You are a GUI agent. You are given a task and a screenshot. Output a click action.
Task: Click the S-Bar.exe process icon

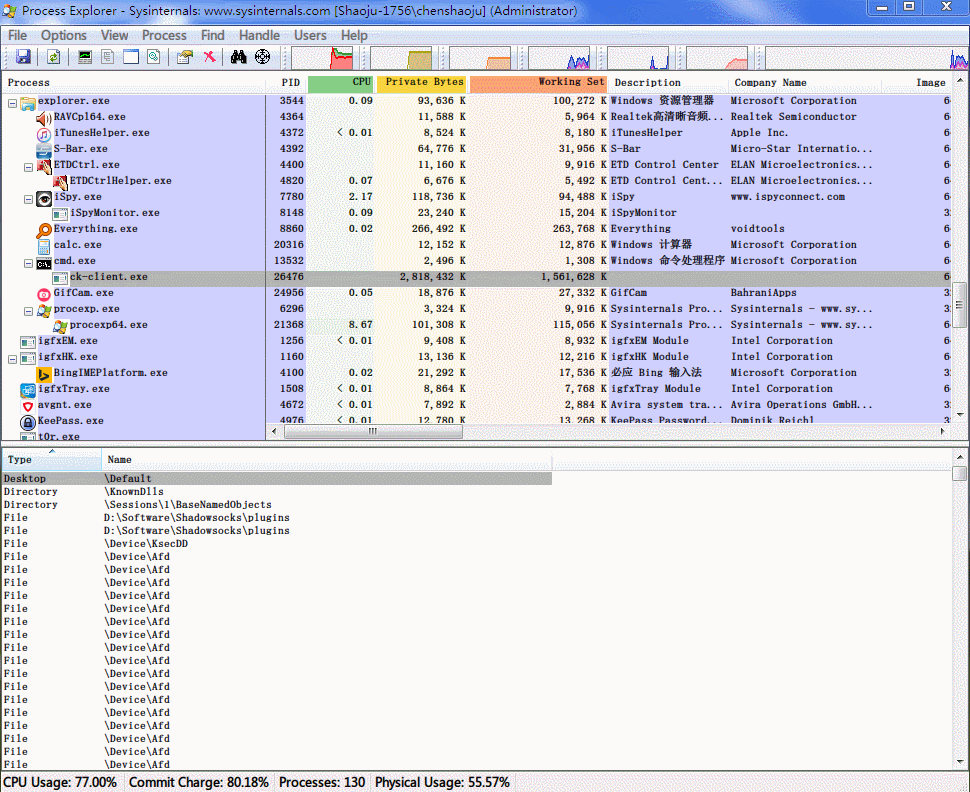point(44,150)
